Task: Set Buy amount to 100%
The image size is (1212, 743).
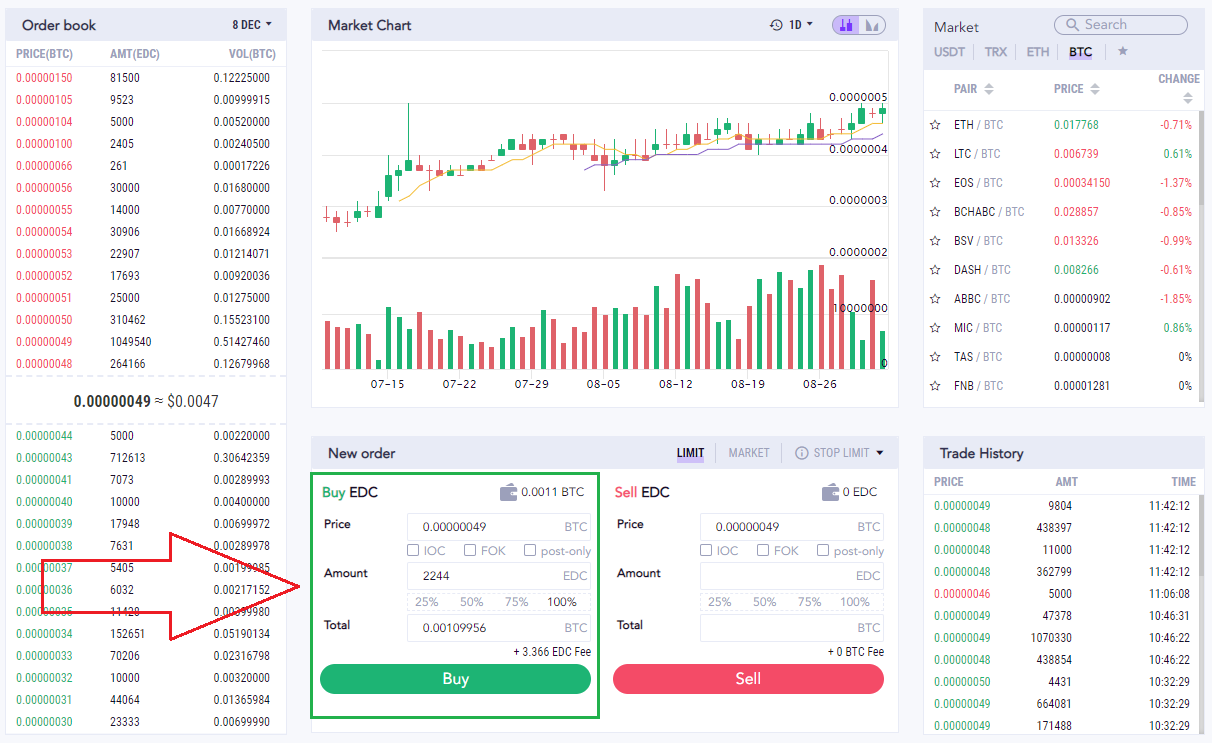Action: pyautogui.click(x=562, y=602)
